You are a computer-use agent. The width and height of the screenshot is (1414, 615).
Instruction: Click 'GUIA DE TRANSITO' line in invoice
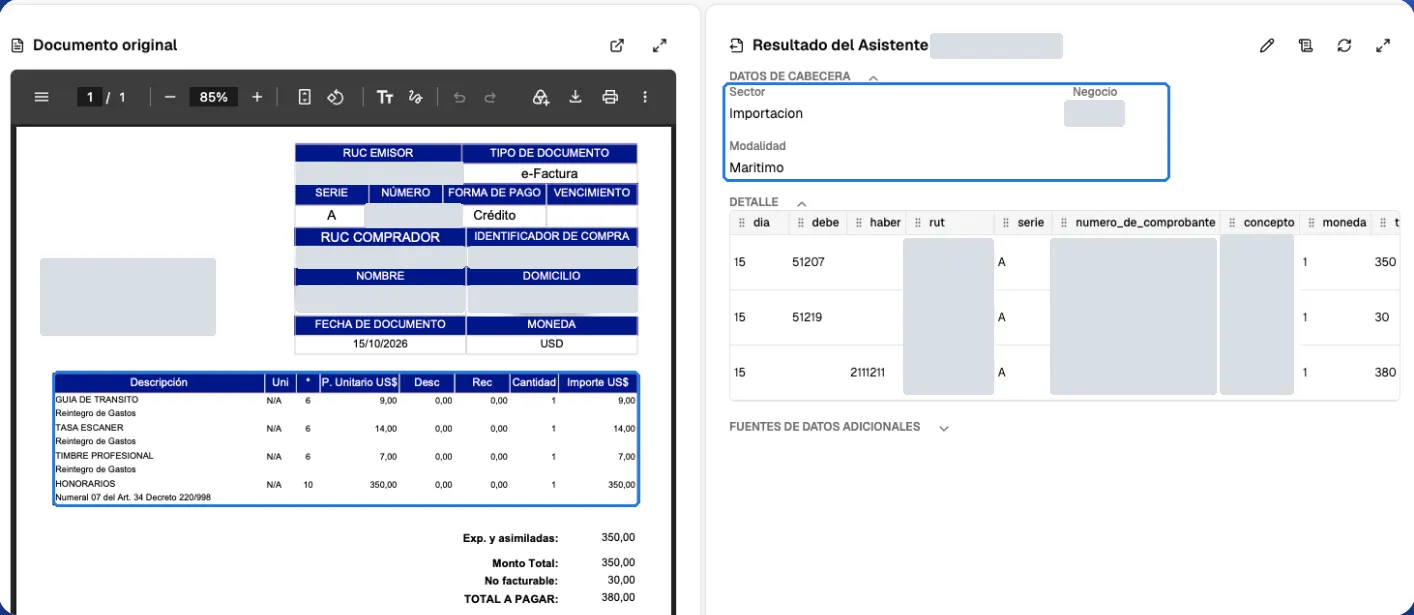(97, 399)
